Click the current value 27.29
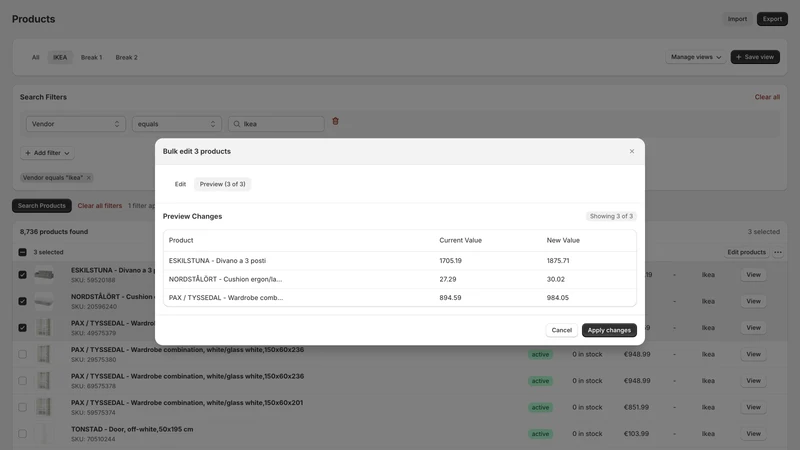Screen dimensions: 800x450 coord(448,279)
